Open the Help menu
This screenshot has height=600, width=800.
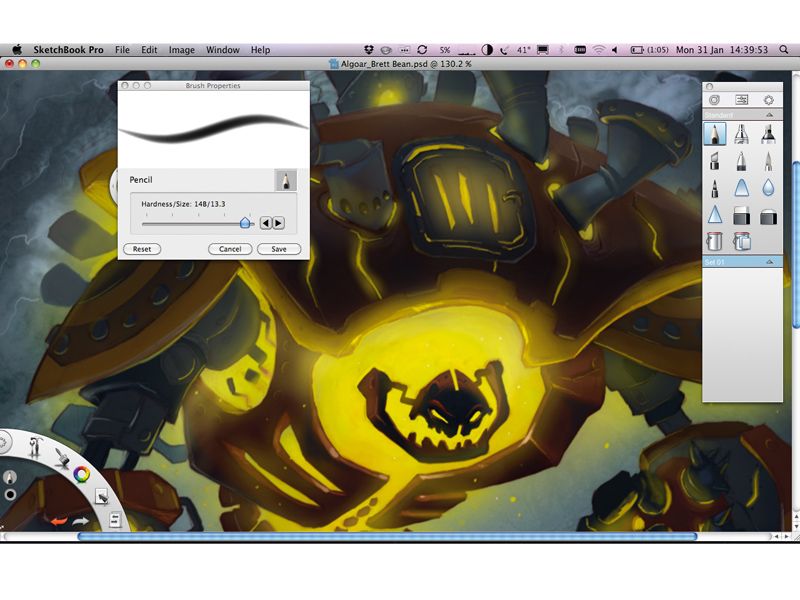[260, 49]
